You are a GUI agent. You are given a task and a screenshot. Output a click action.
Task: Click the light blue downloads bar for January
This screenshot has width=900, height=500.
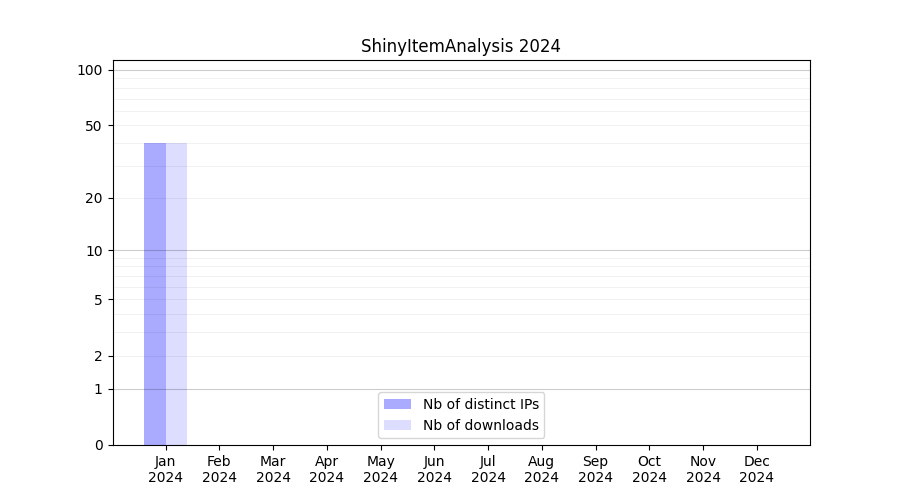coord(177,294)
